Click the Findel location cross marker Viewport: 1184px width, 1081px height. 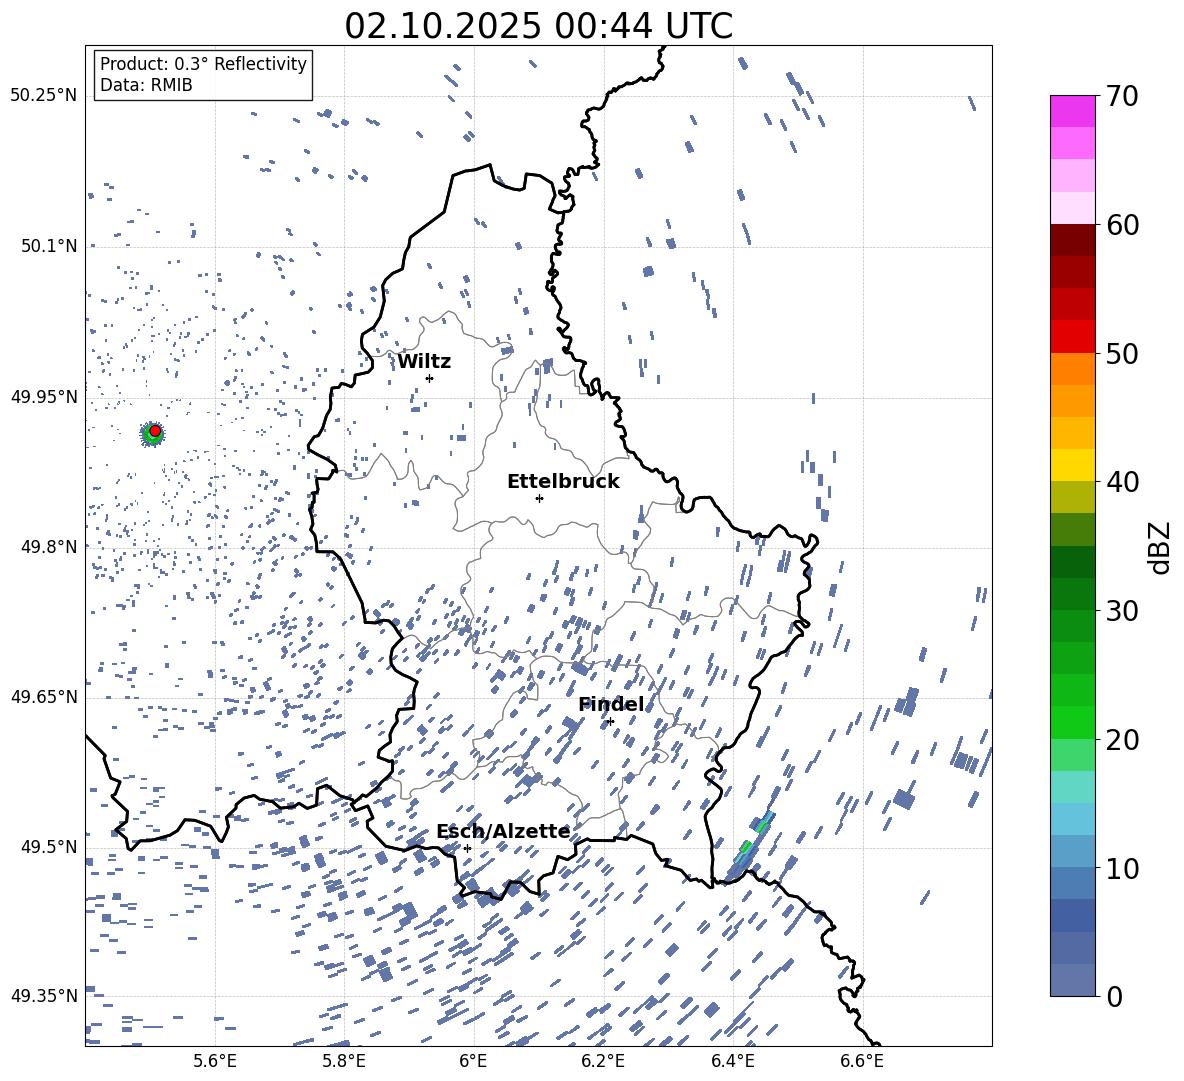click(x=610, y=722)
